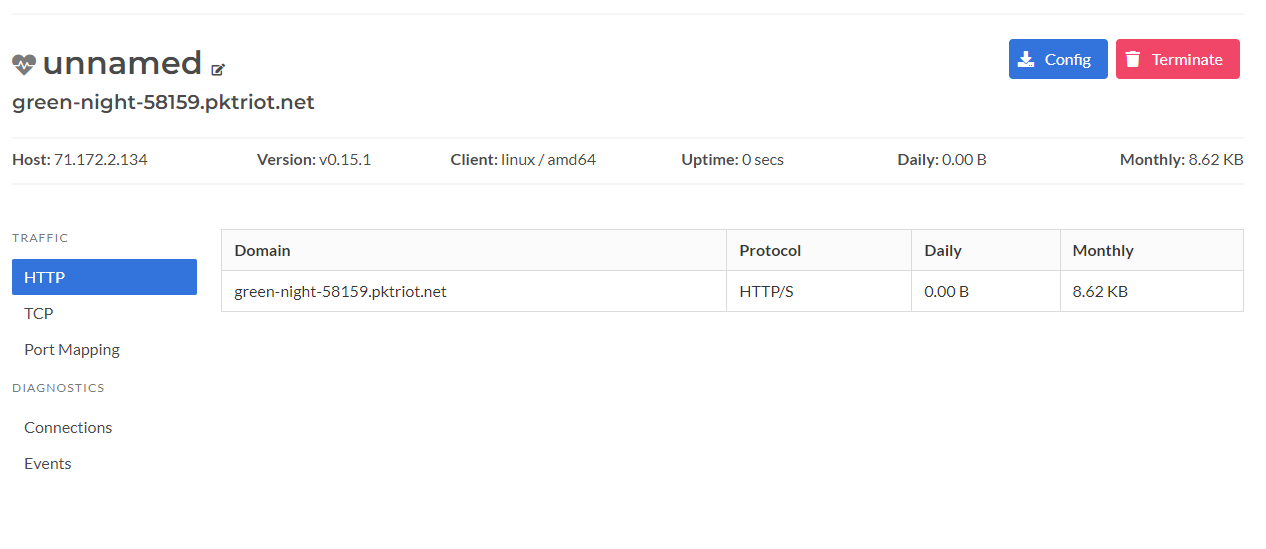Click the green-night-58159.pktriot.net table row domain
The height and width of the screenshot is (549, 1266).
(x=340, y=292)
